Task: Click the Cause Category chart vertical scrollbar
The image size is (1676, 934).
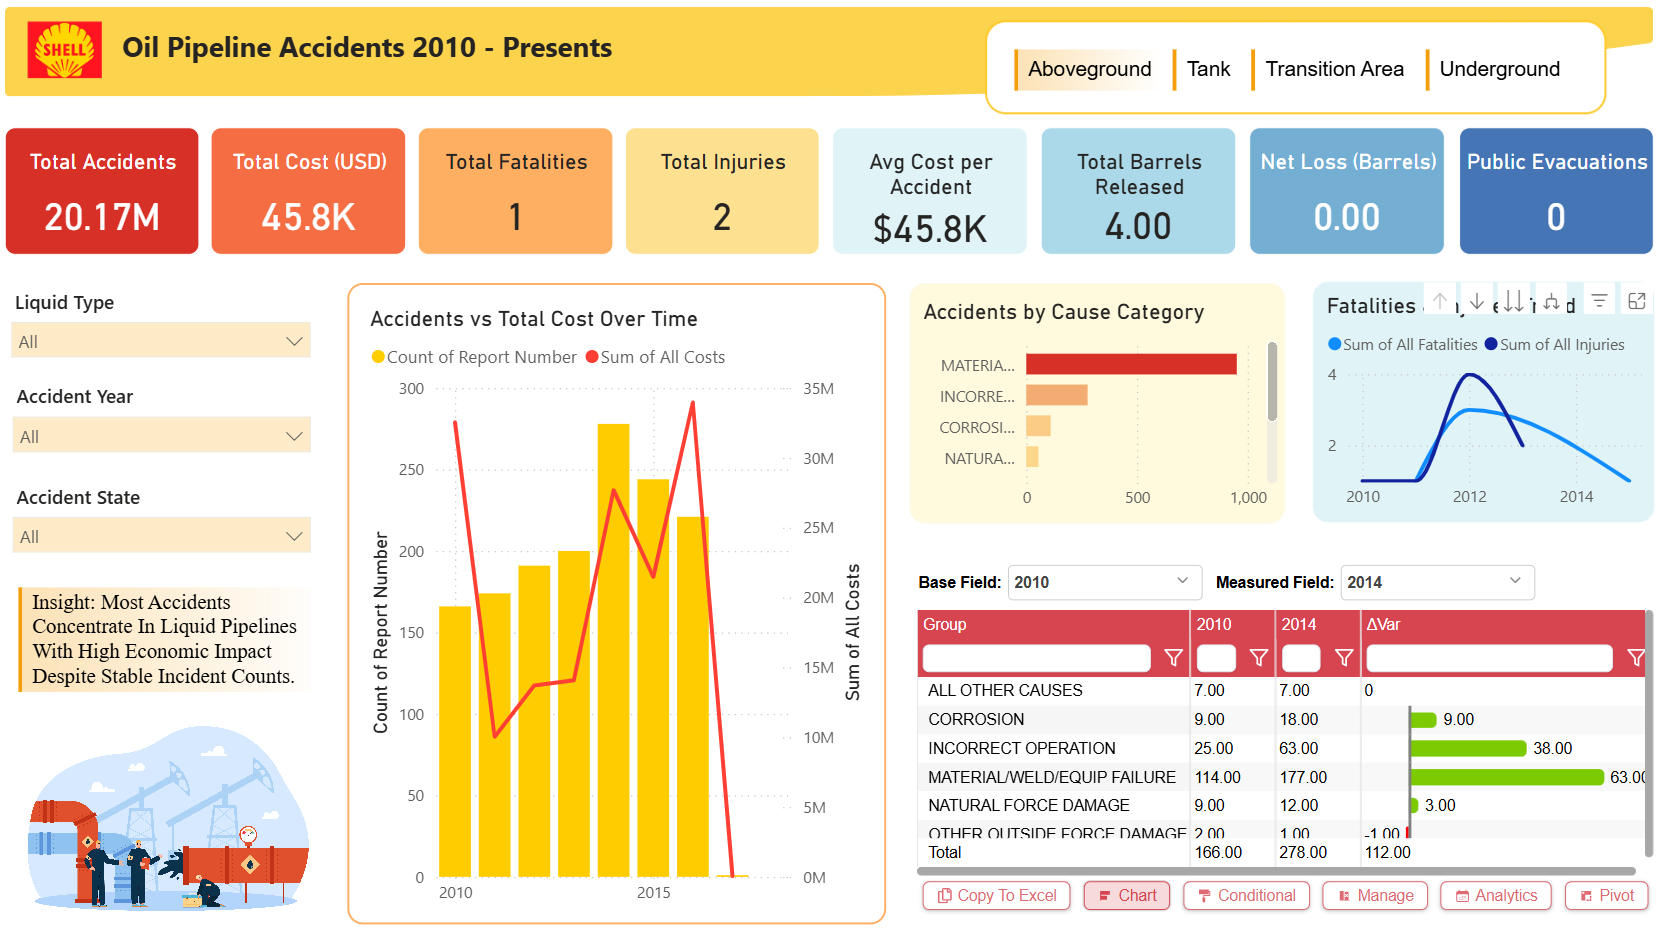Action: tap(1272, 382)
